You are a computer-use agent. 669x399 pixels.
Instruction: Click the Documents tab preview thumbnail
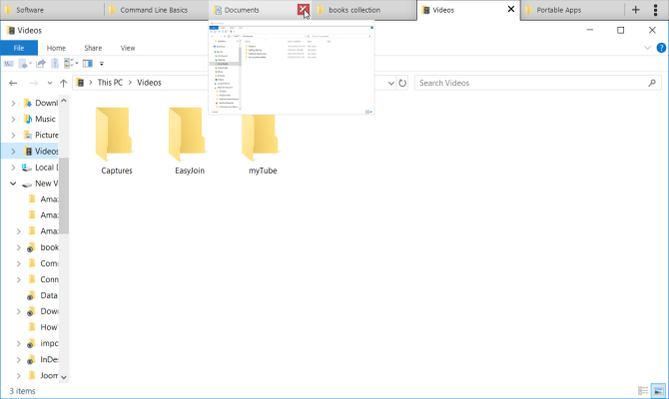pos(291,68)
